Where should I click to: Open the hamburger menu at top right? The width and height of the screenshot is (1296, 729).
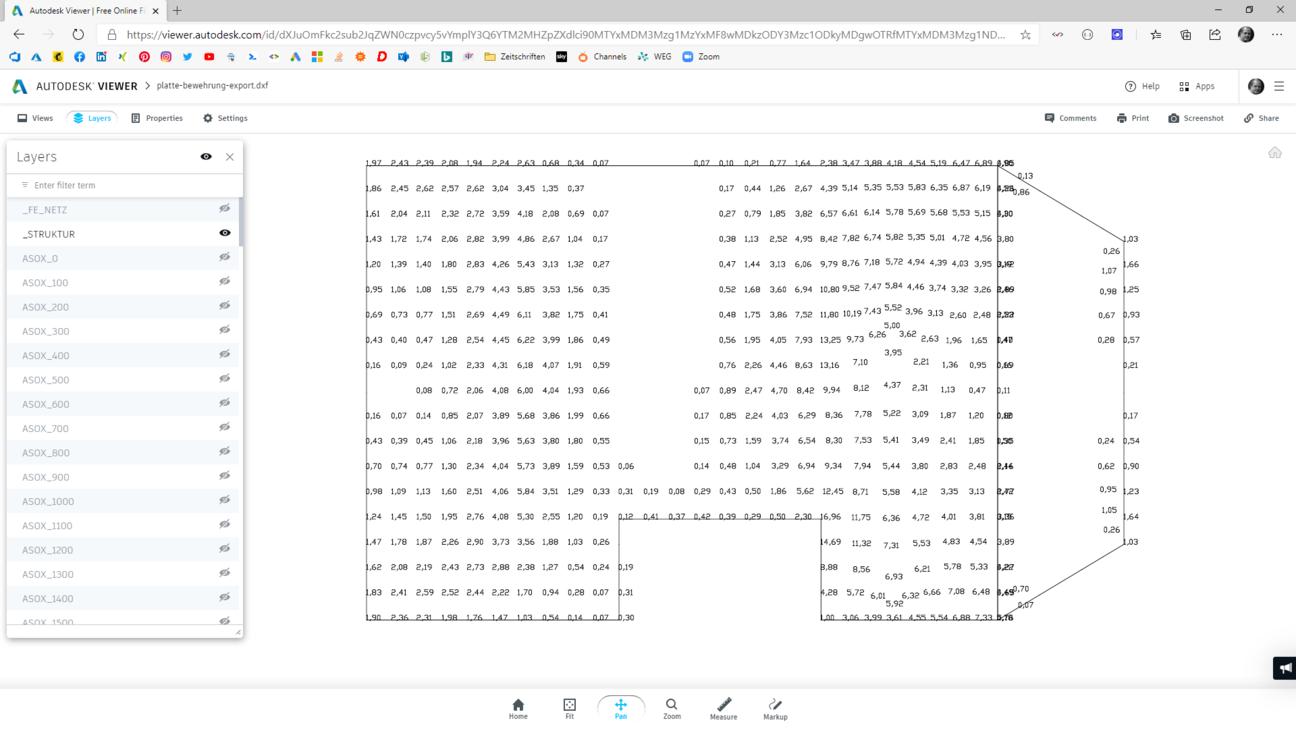1279,87
